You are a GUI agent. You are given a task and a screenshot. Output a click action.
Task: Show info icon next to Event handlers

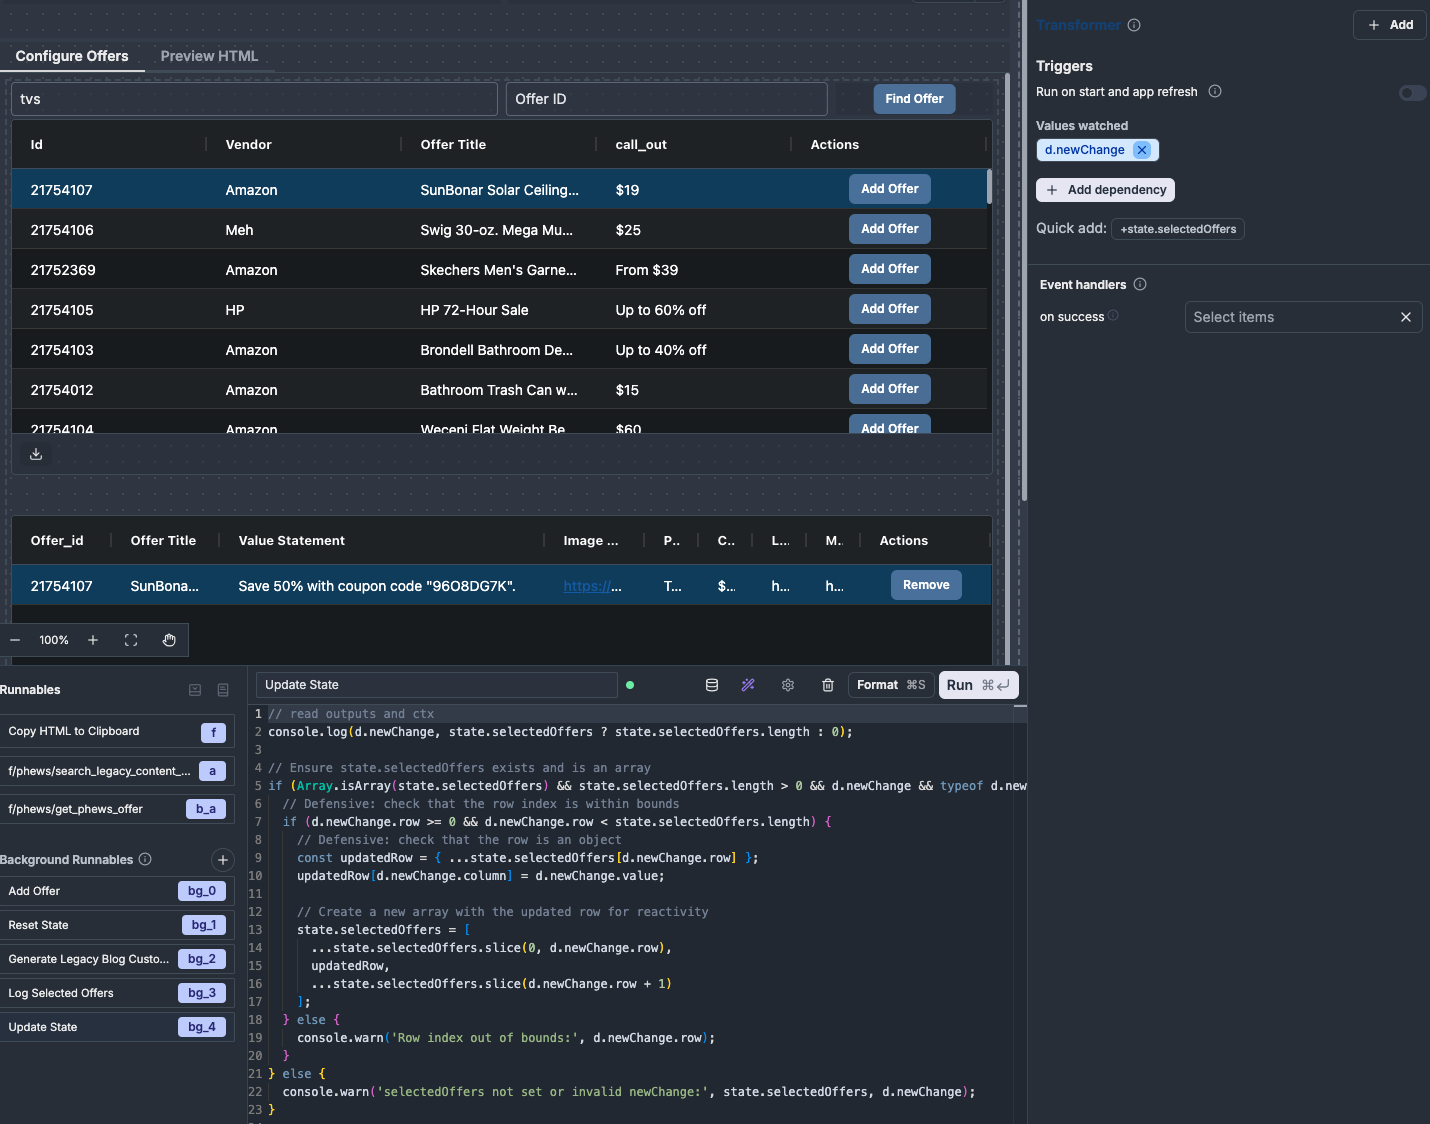[1140, 284]
